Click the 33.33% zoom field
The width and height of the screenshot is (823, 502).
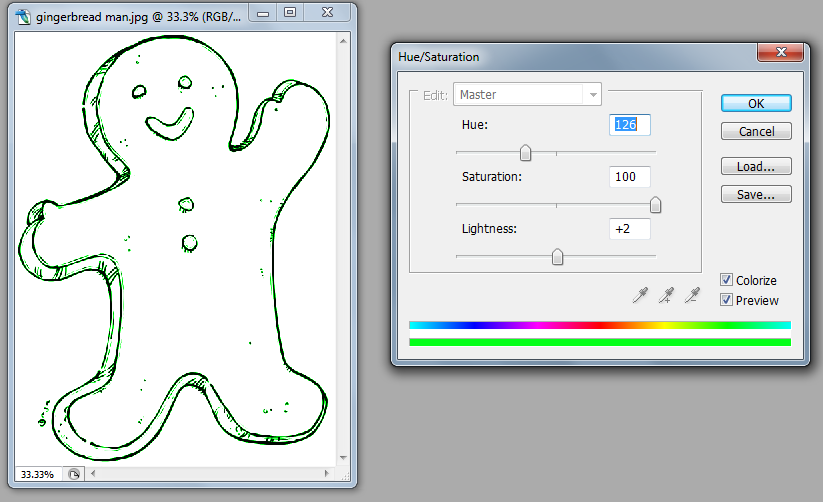[38, 474]
